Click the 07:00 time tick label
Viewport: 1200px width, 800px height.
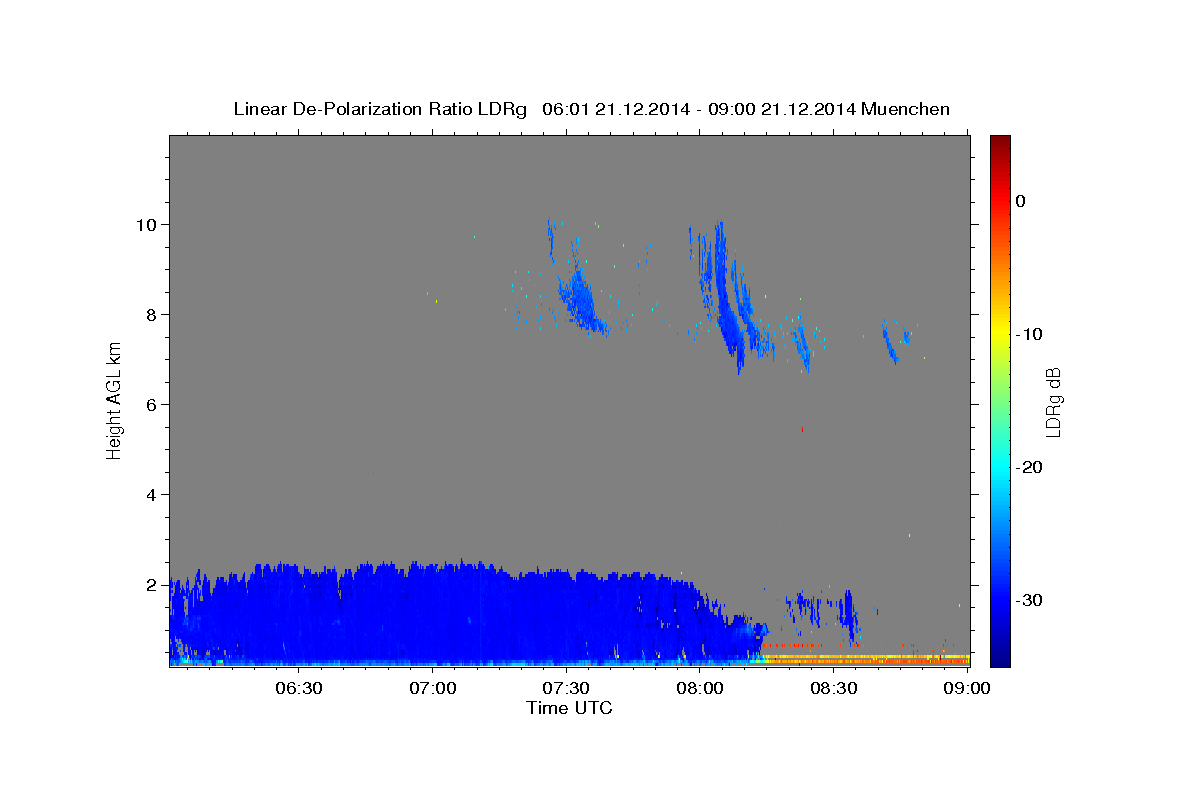pyautogui.click(x=433, y=688)
